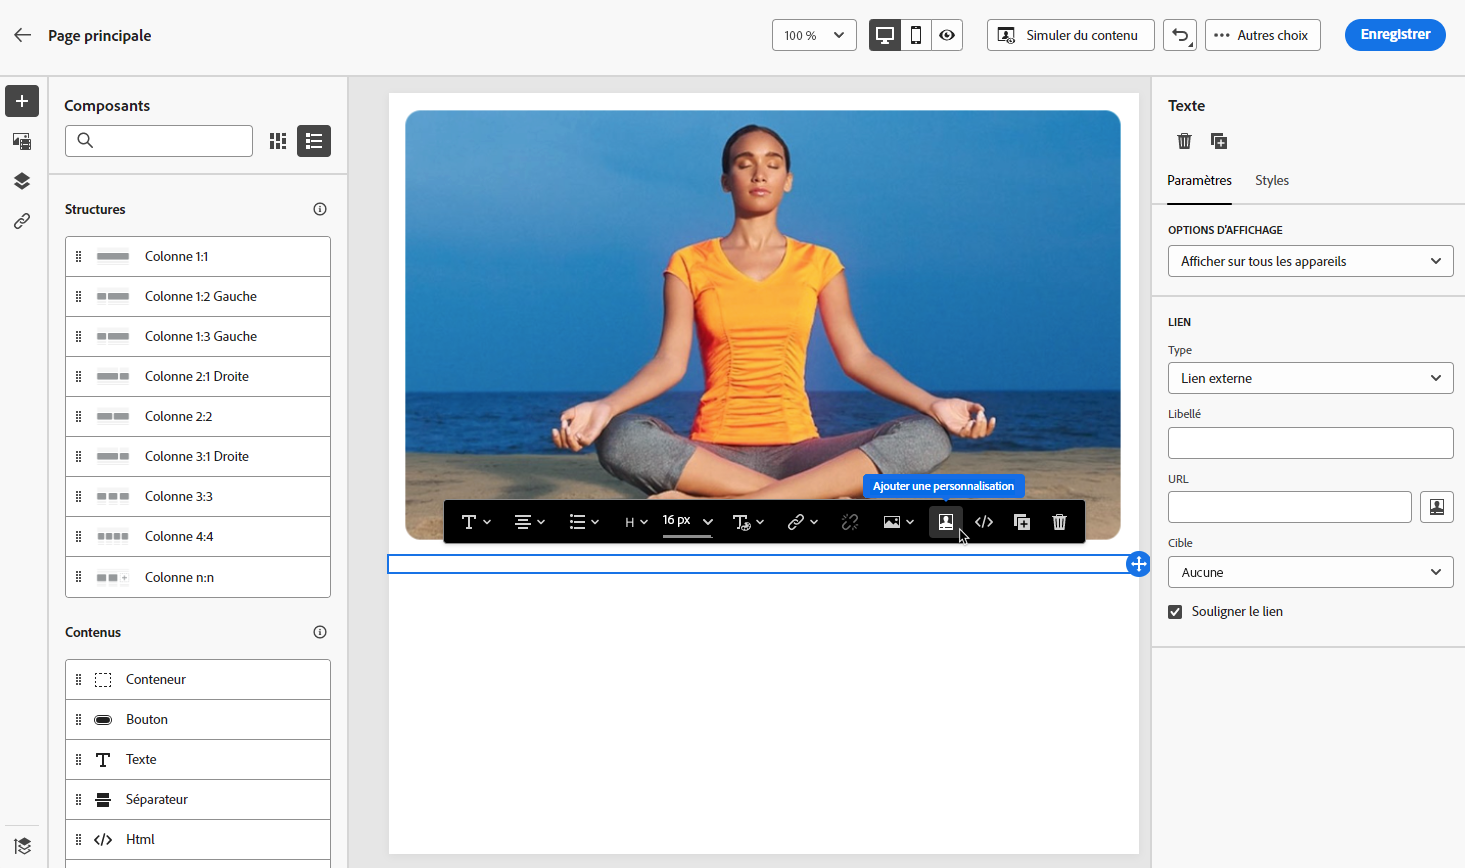
Task: Click the trash icon in the text toolbar
Action: [x=1060, y=522]
